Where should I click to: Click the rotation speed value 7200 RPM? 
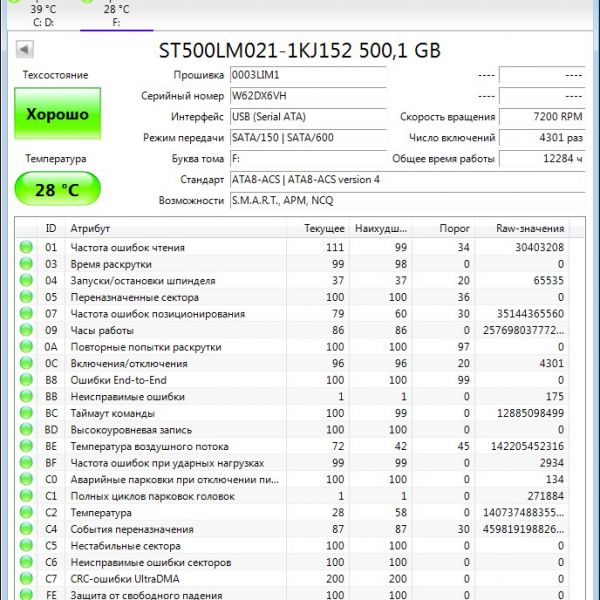pos(542,117)
